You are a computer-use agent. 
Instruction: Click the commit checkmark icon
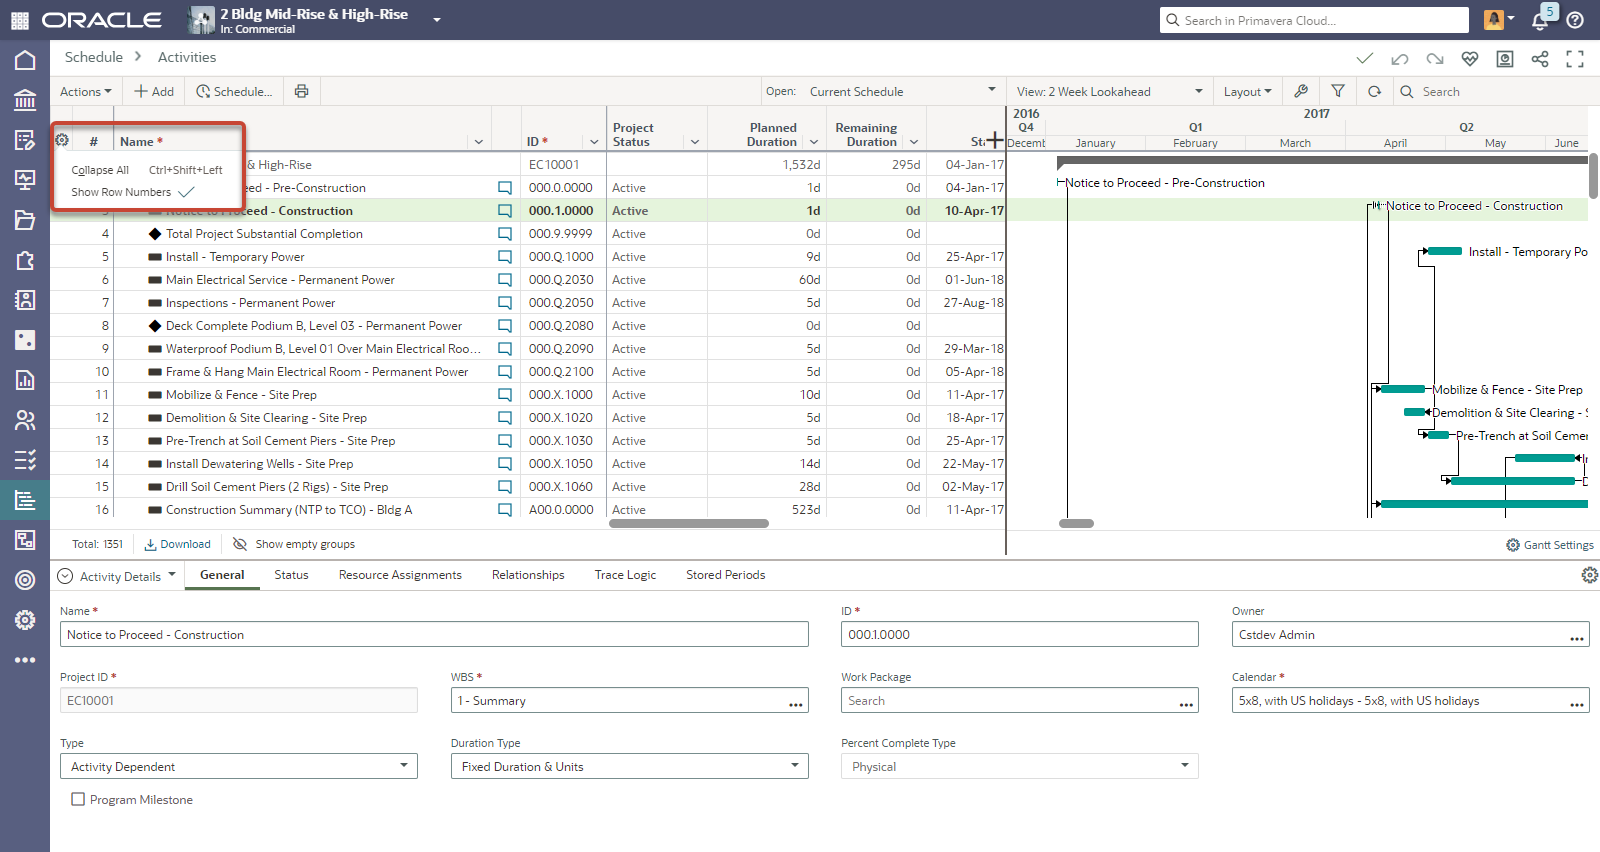point(1365,58)
